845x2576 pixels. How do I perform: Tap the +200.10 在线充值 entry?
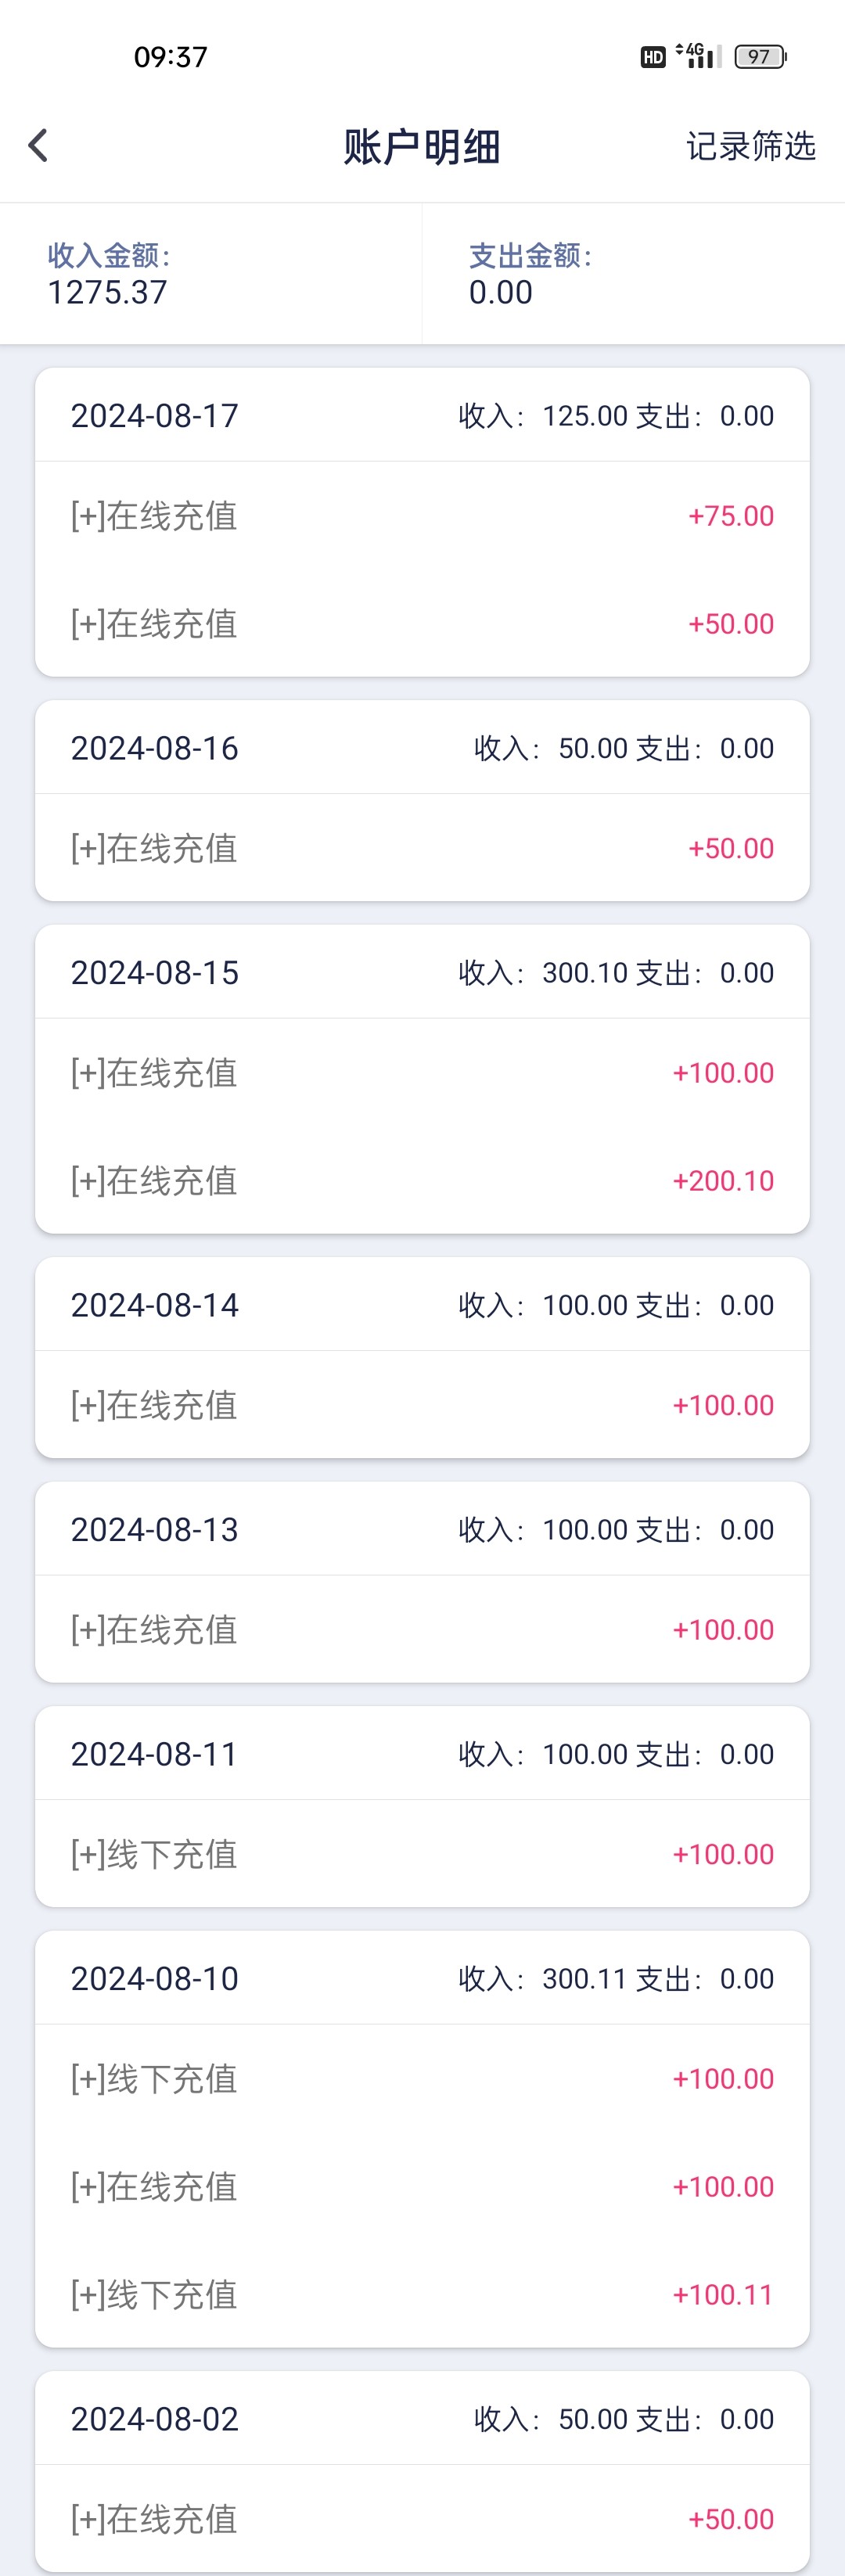tap(422, 1181)
